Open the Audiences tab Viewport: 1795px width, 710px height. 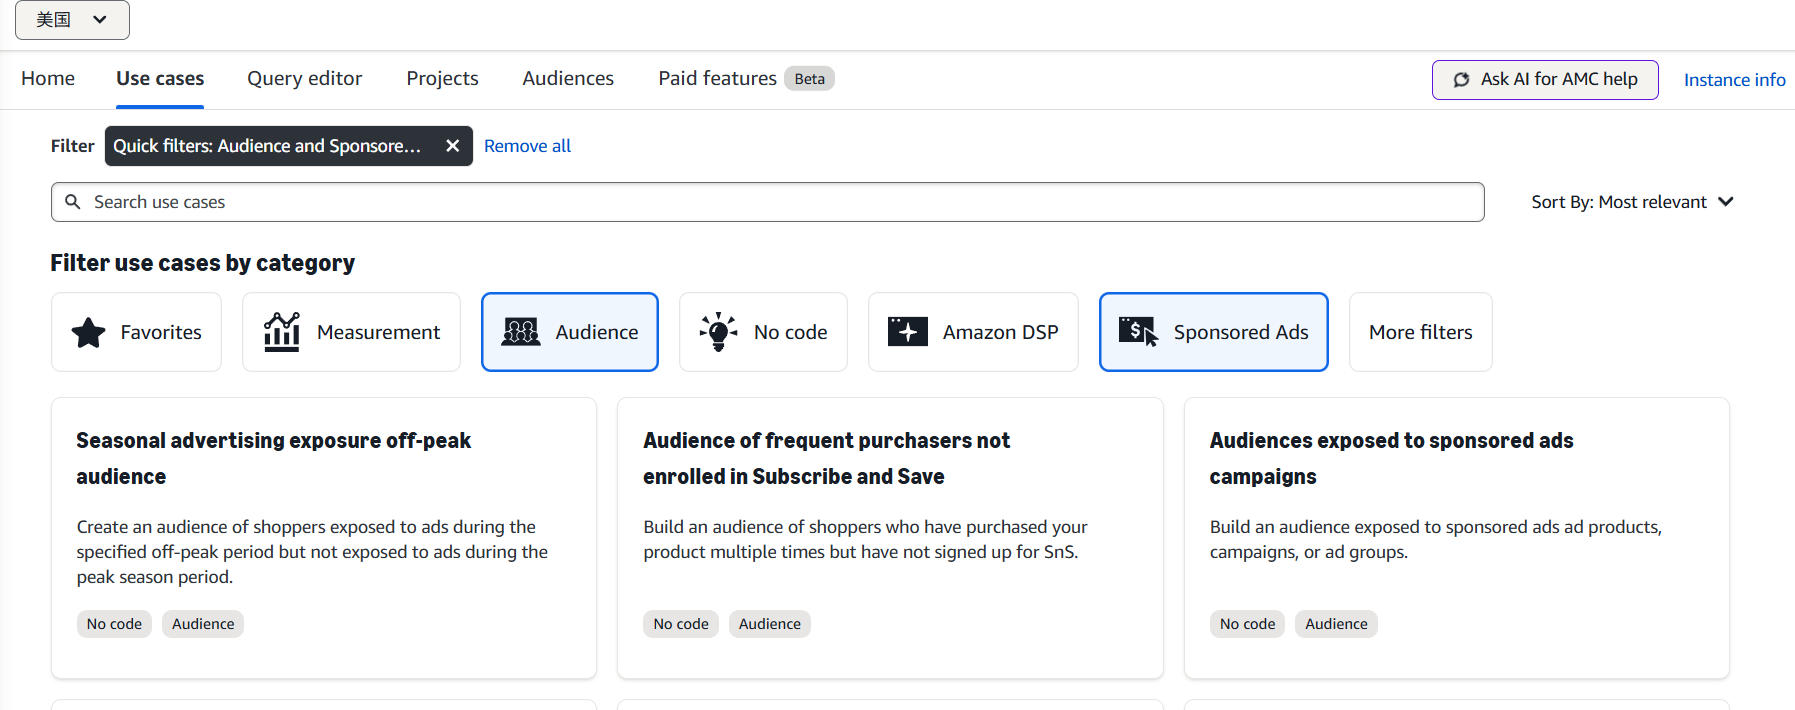[568, 79]
